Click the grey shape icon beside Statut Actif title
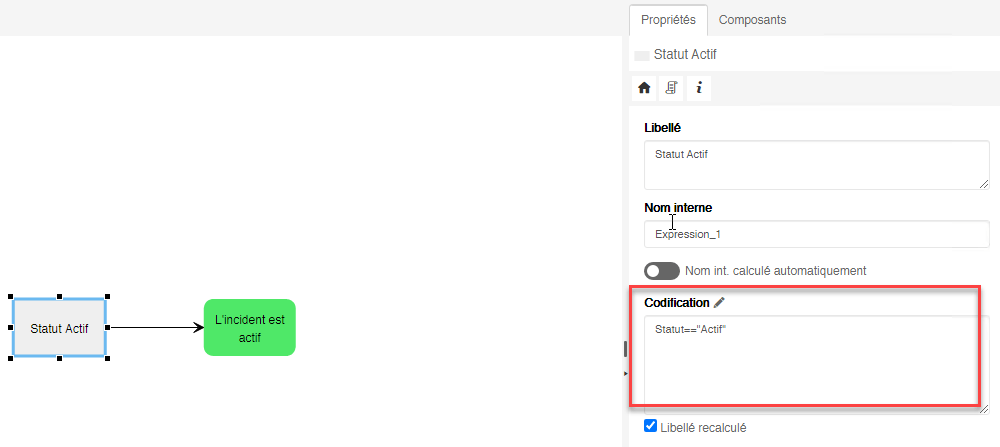The height and width of the screenshot is (447, 1000). [641, 55]
